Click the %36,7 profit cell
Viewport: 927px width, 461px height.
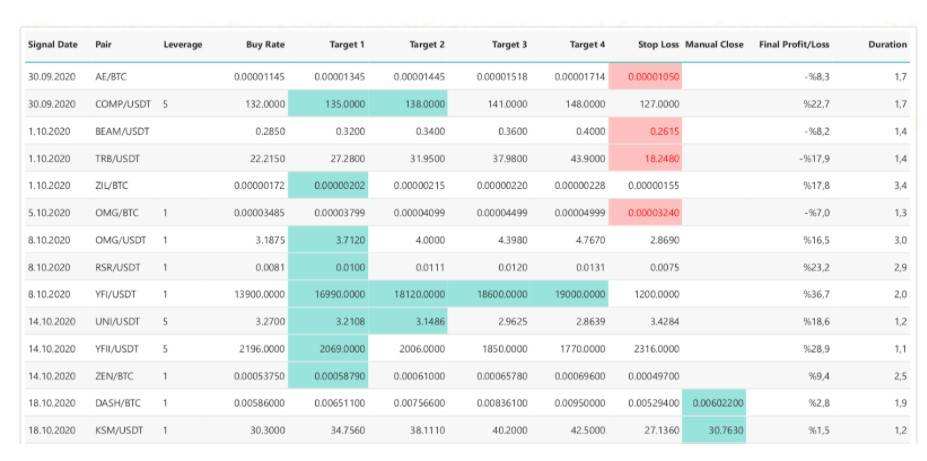tap(820, 294)
